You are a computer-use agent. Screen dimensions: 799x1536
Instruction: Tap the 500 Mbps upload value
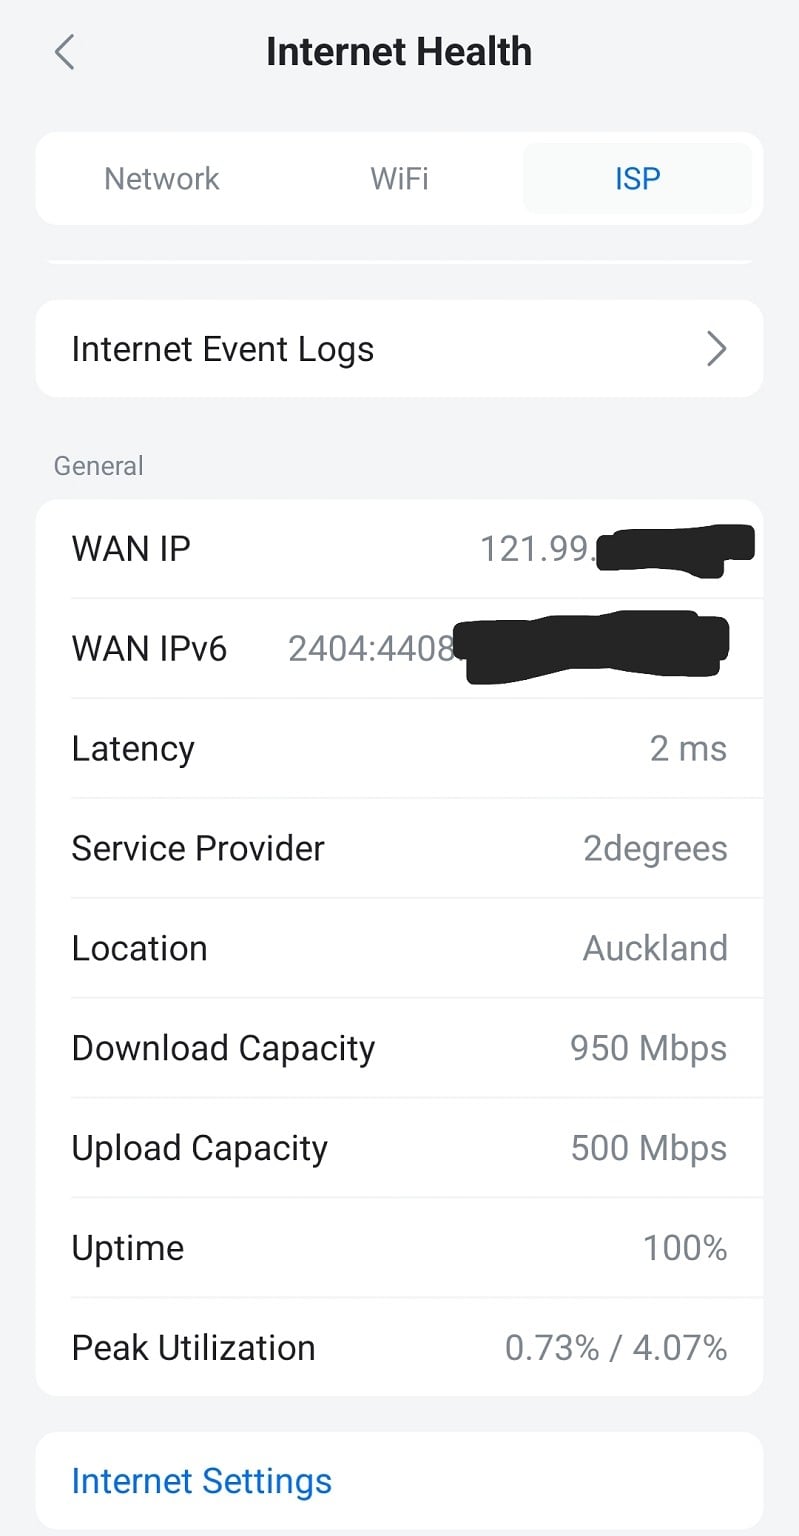pos(648,1148)
